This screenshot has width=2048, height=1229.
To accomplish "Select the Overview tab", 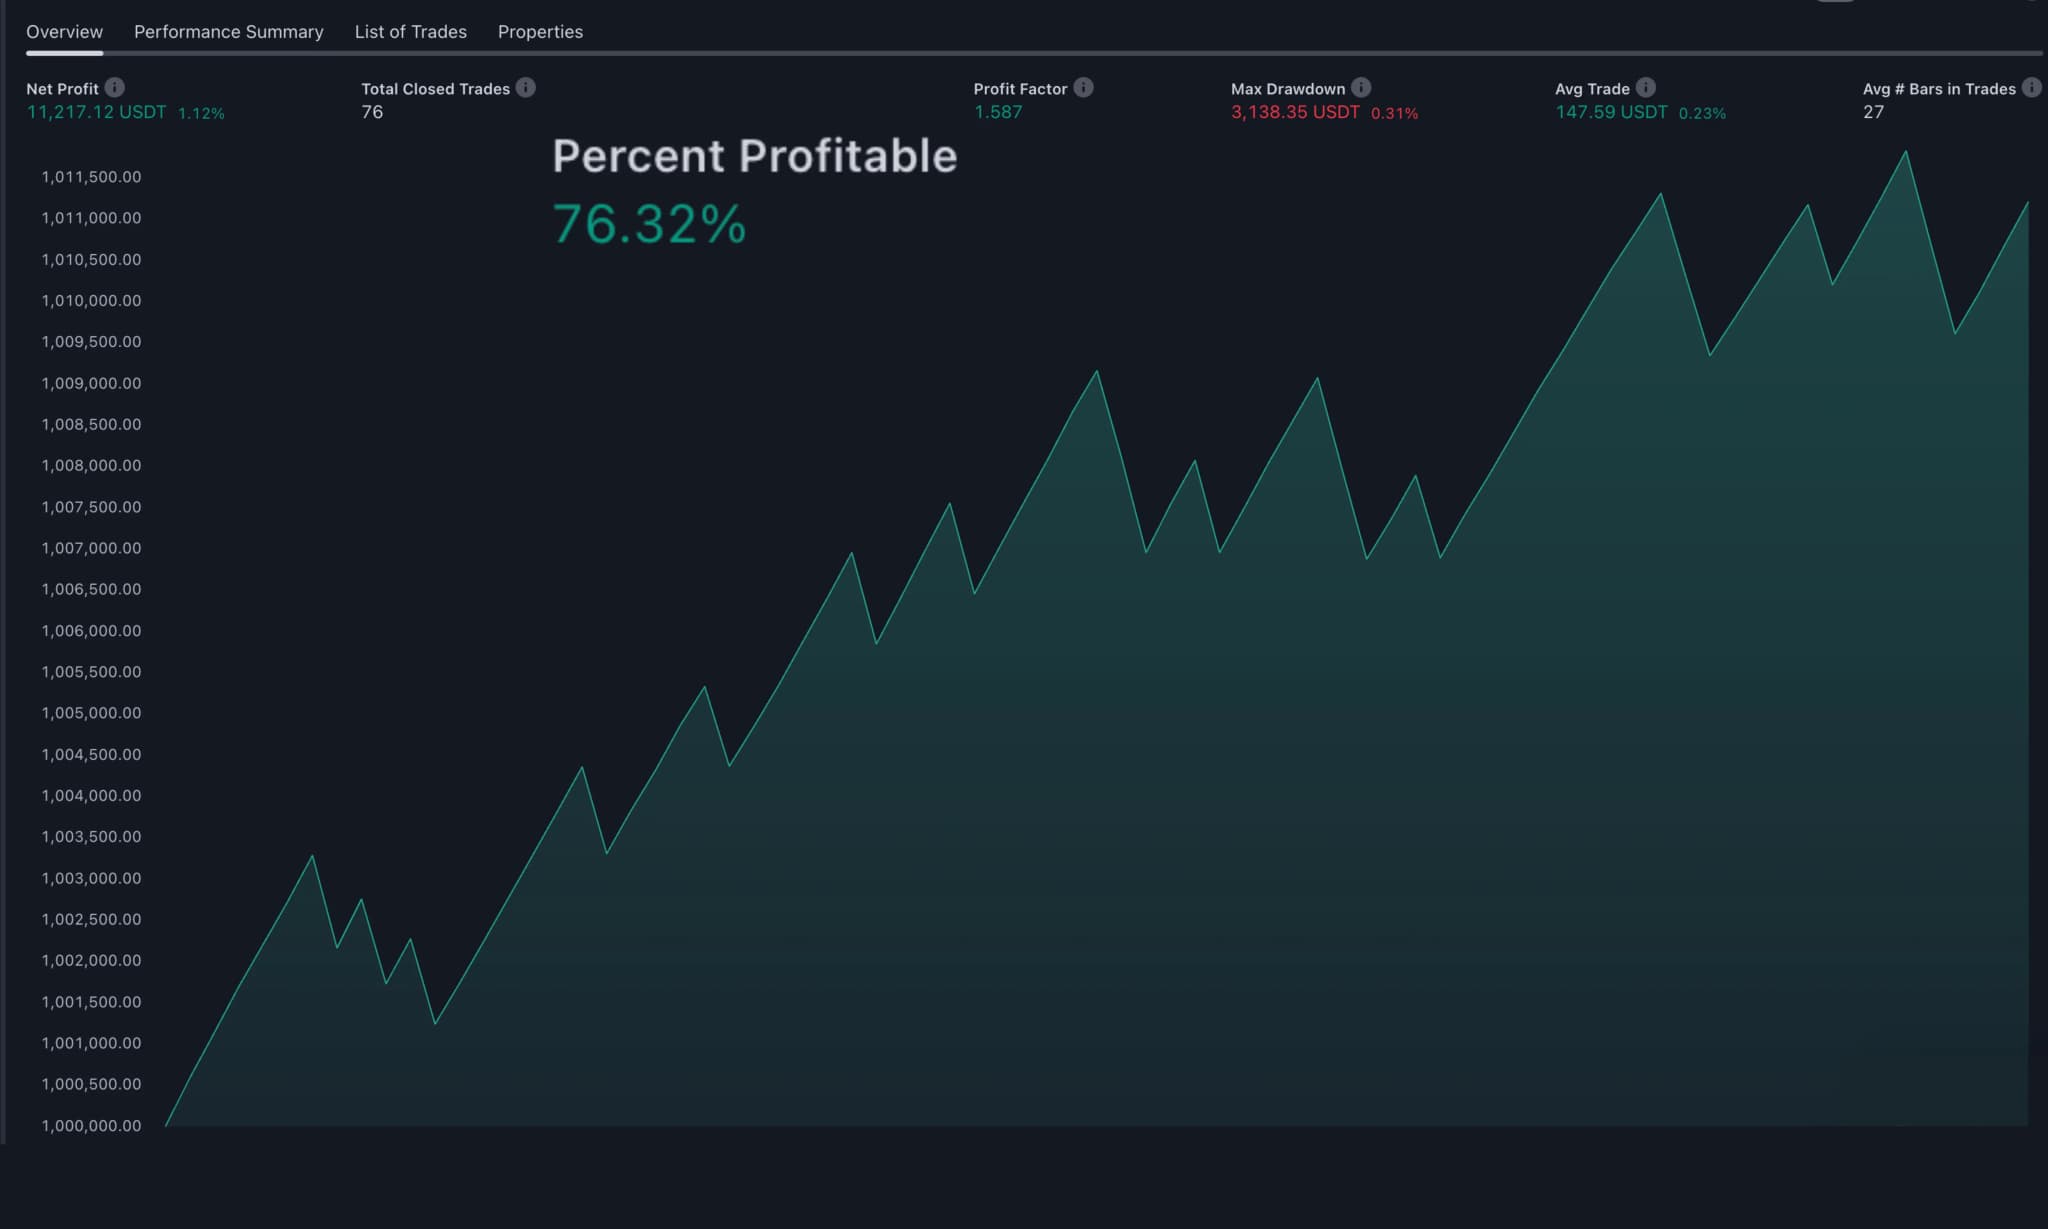I will pyautogui.click(x=64, y=31).
